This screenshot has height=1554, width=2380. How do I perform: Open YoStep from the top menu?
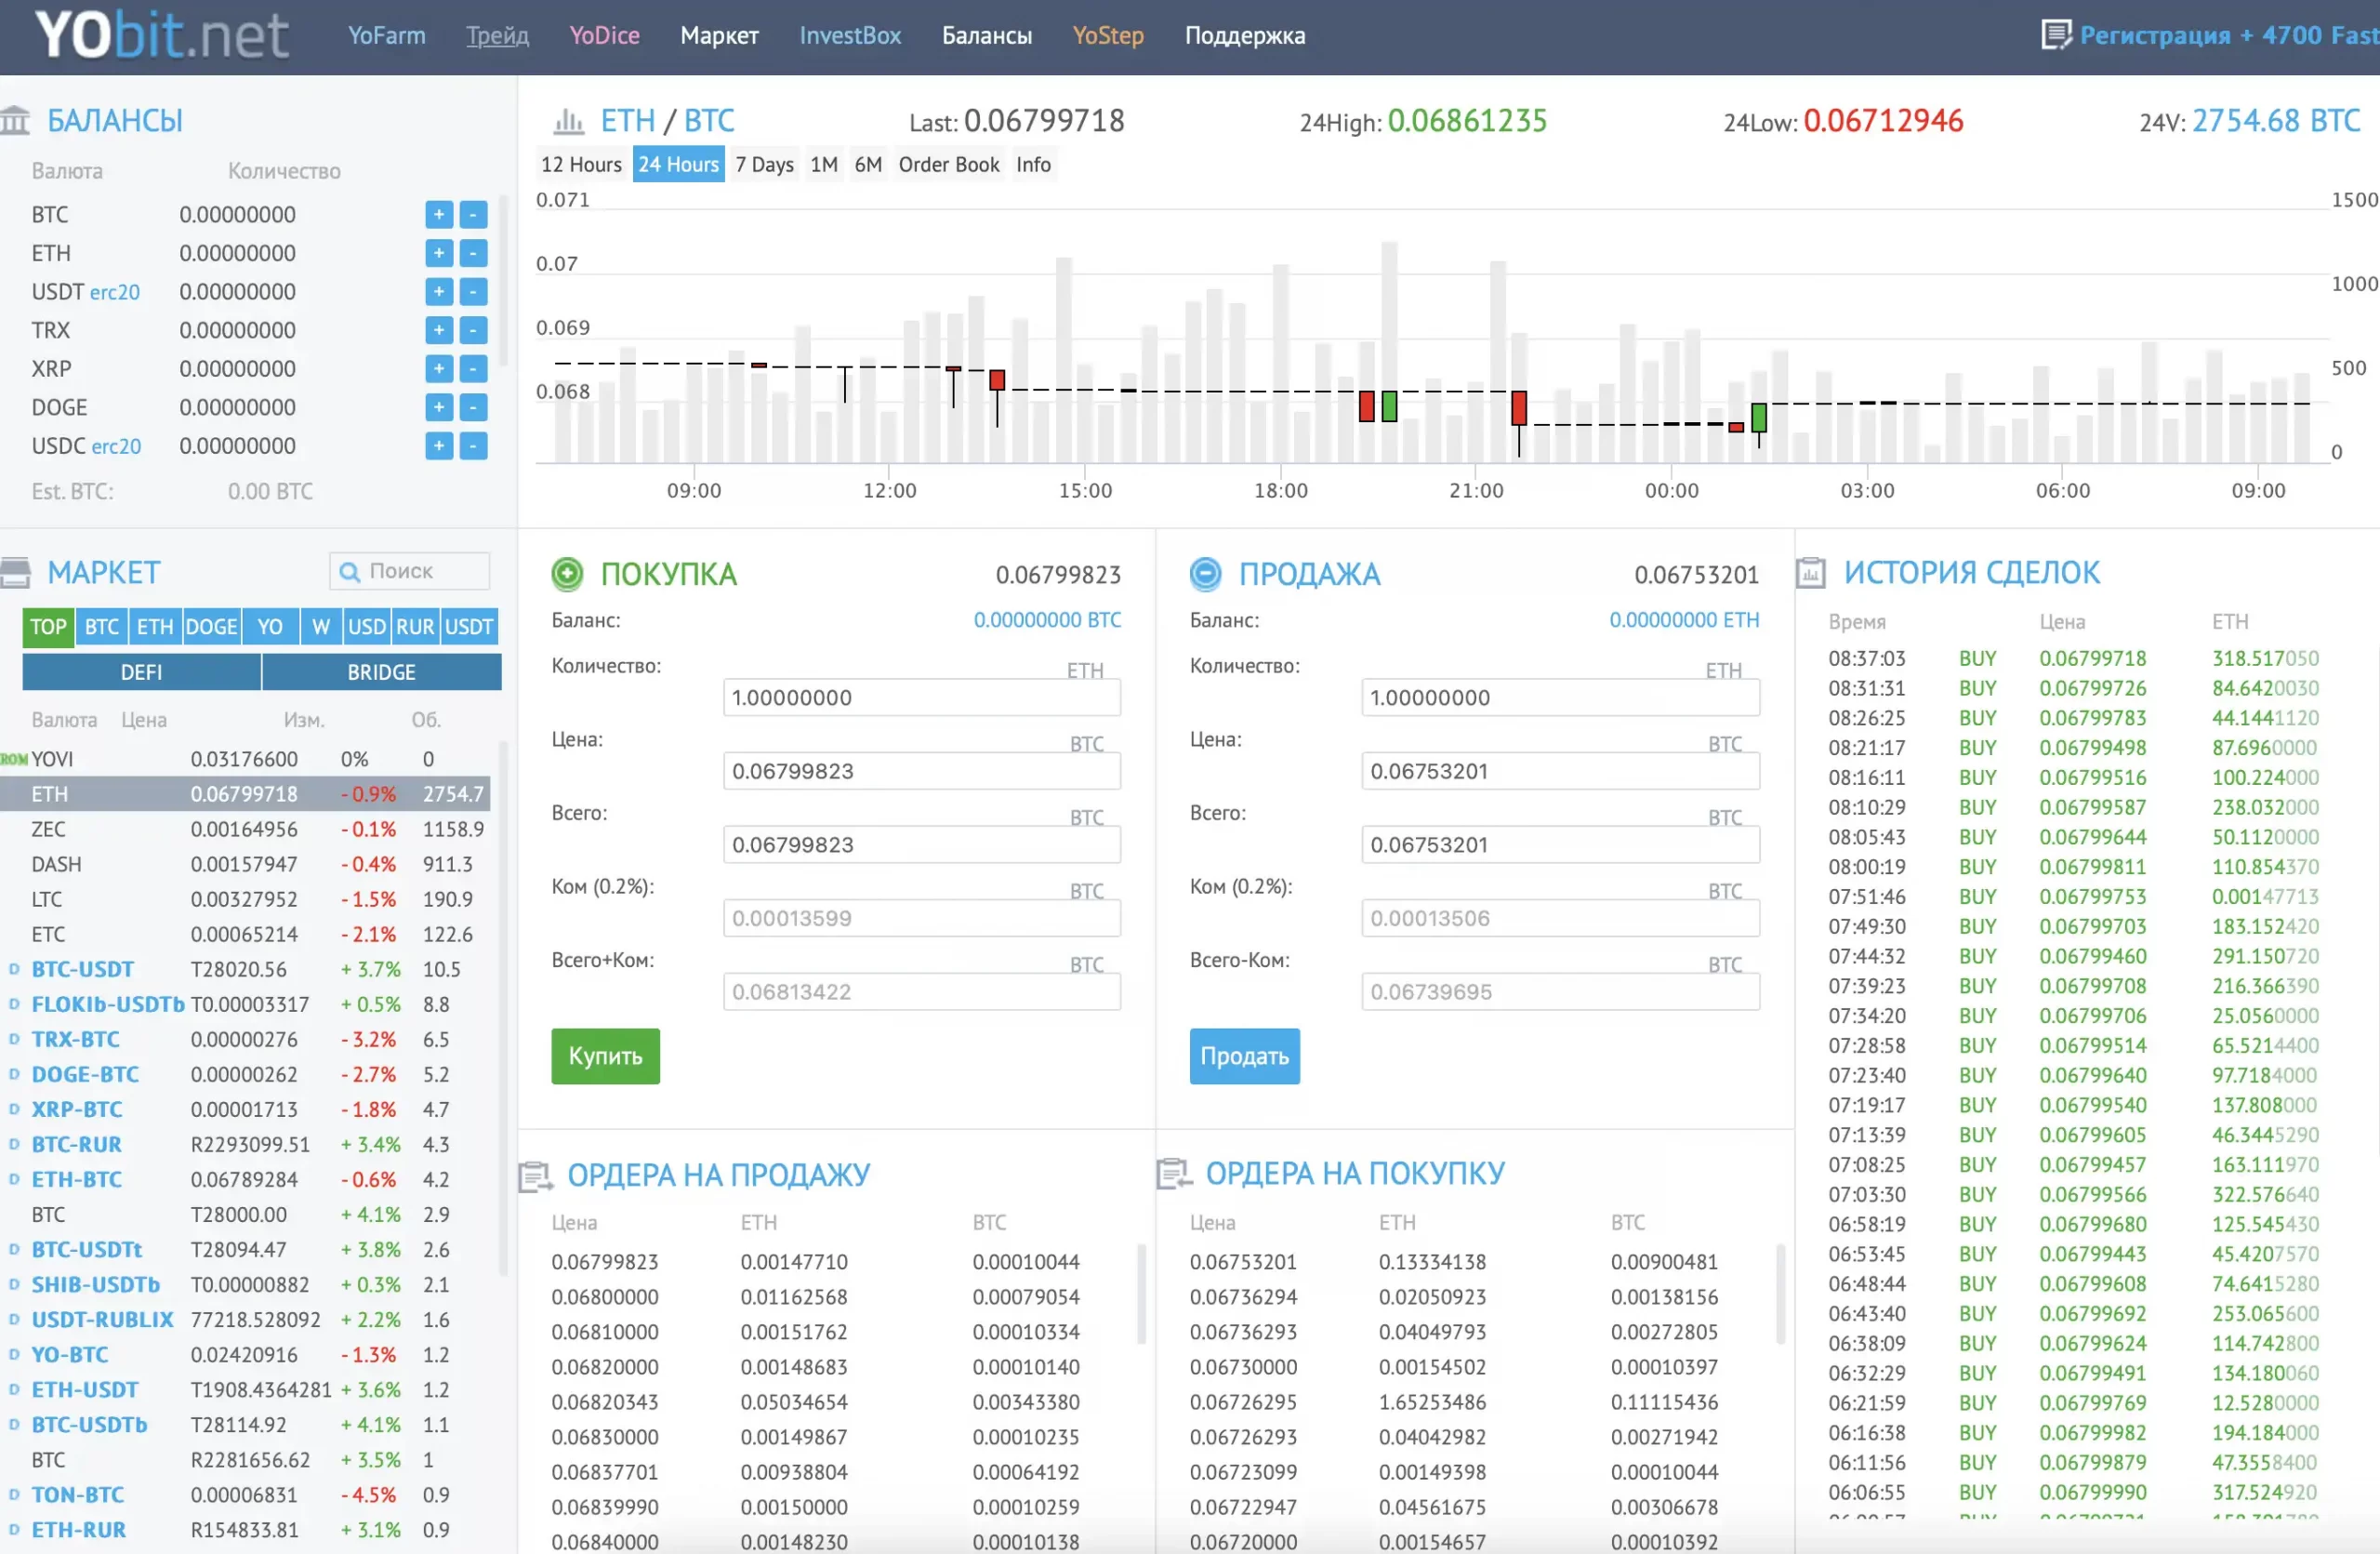click(x=1108, y=35)
